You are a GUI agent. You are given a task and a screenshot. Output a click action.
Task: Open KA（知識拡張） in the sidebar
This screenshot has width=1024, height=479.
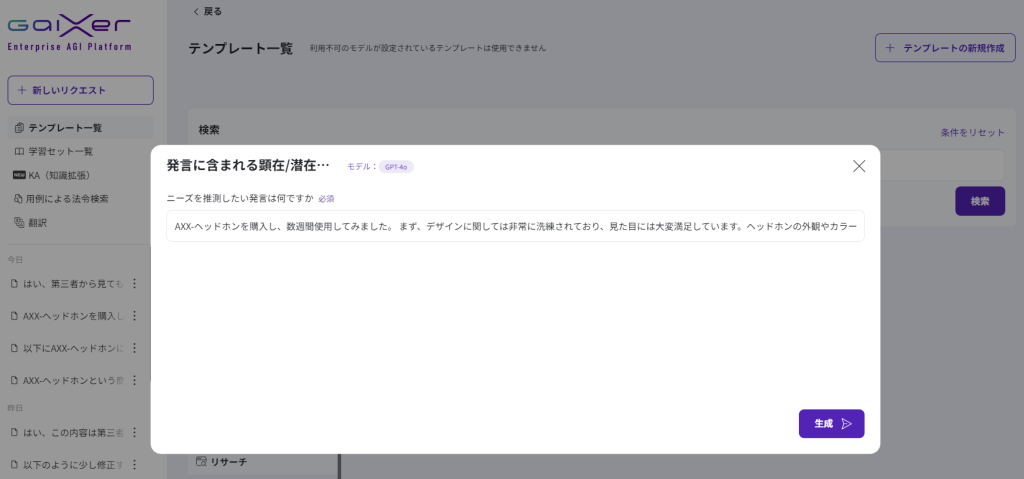coord(61,175)
